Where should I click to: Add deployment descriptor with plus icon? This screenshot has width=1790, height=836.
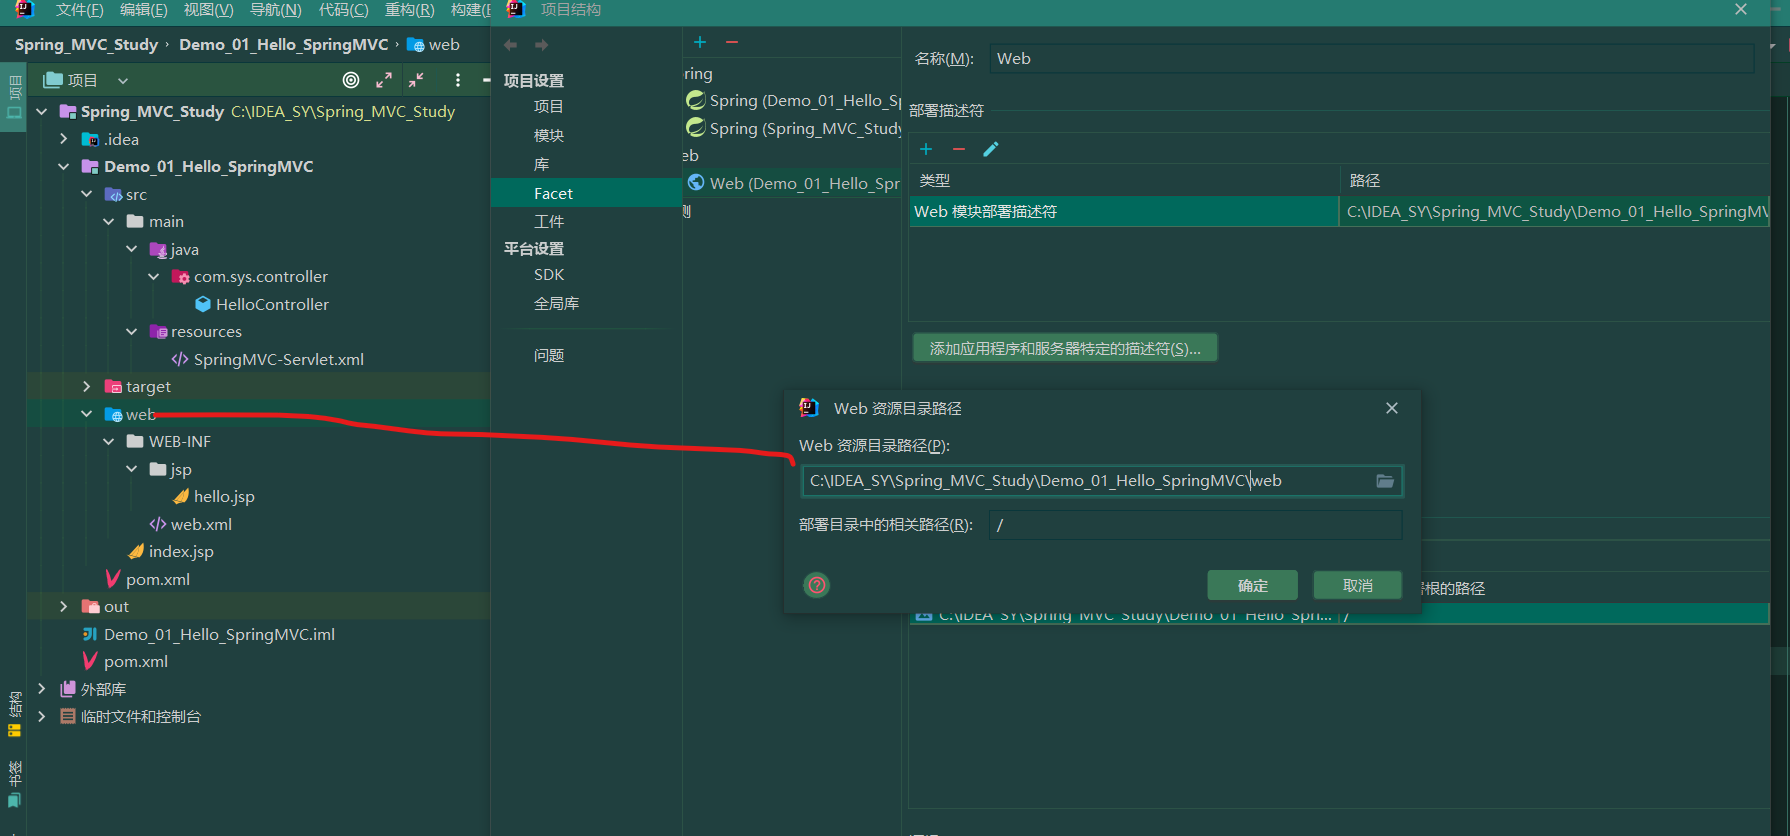[926, 149]
